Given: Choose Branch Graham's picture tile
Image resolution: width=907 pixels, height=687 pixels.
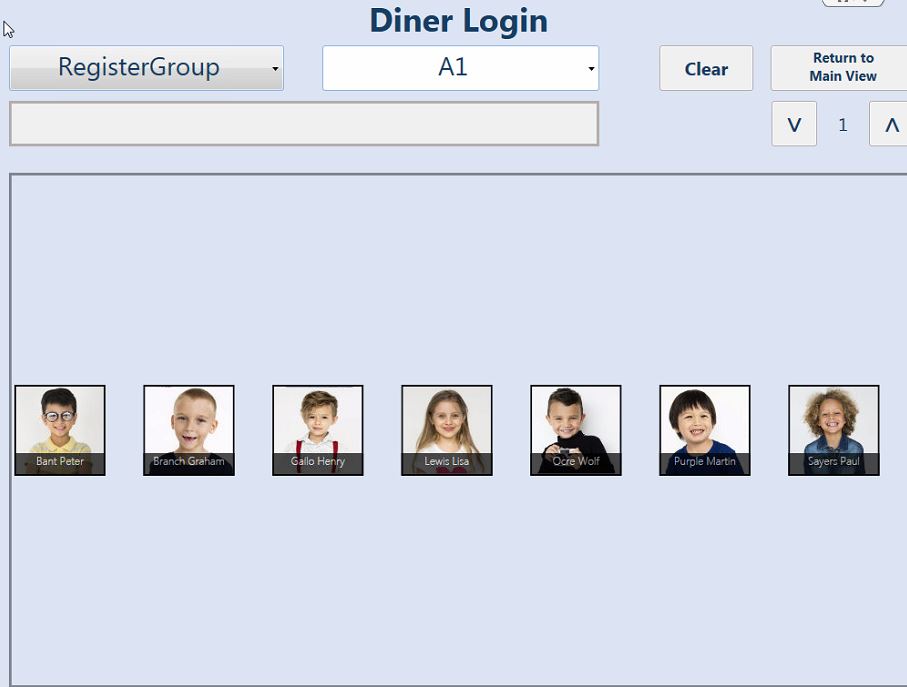Looking at the screenshot, I should coord(189,430).
